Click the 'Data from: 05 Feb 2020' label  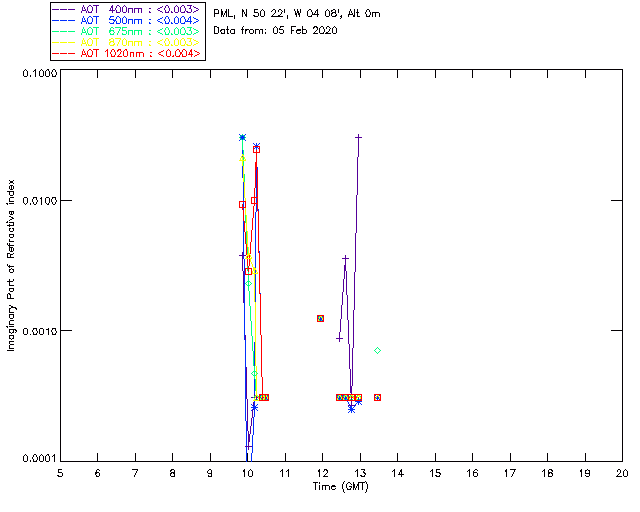[x=275, y=31]
